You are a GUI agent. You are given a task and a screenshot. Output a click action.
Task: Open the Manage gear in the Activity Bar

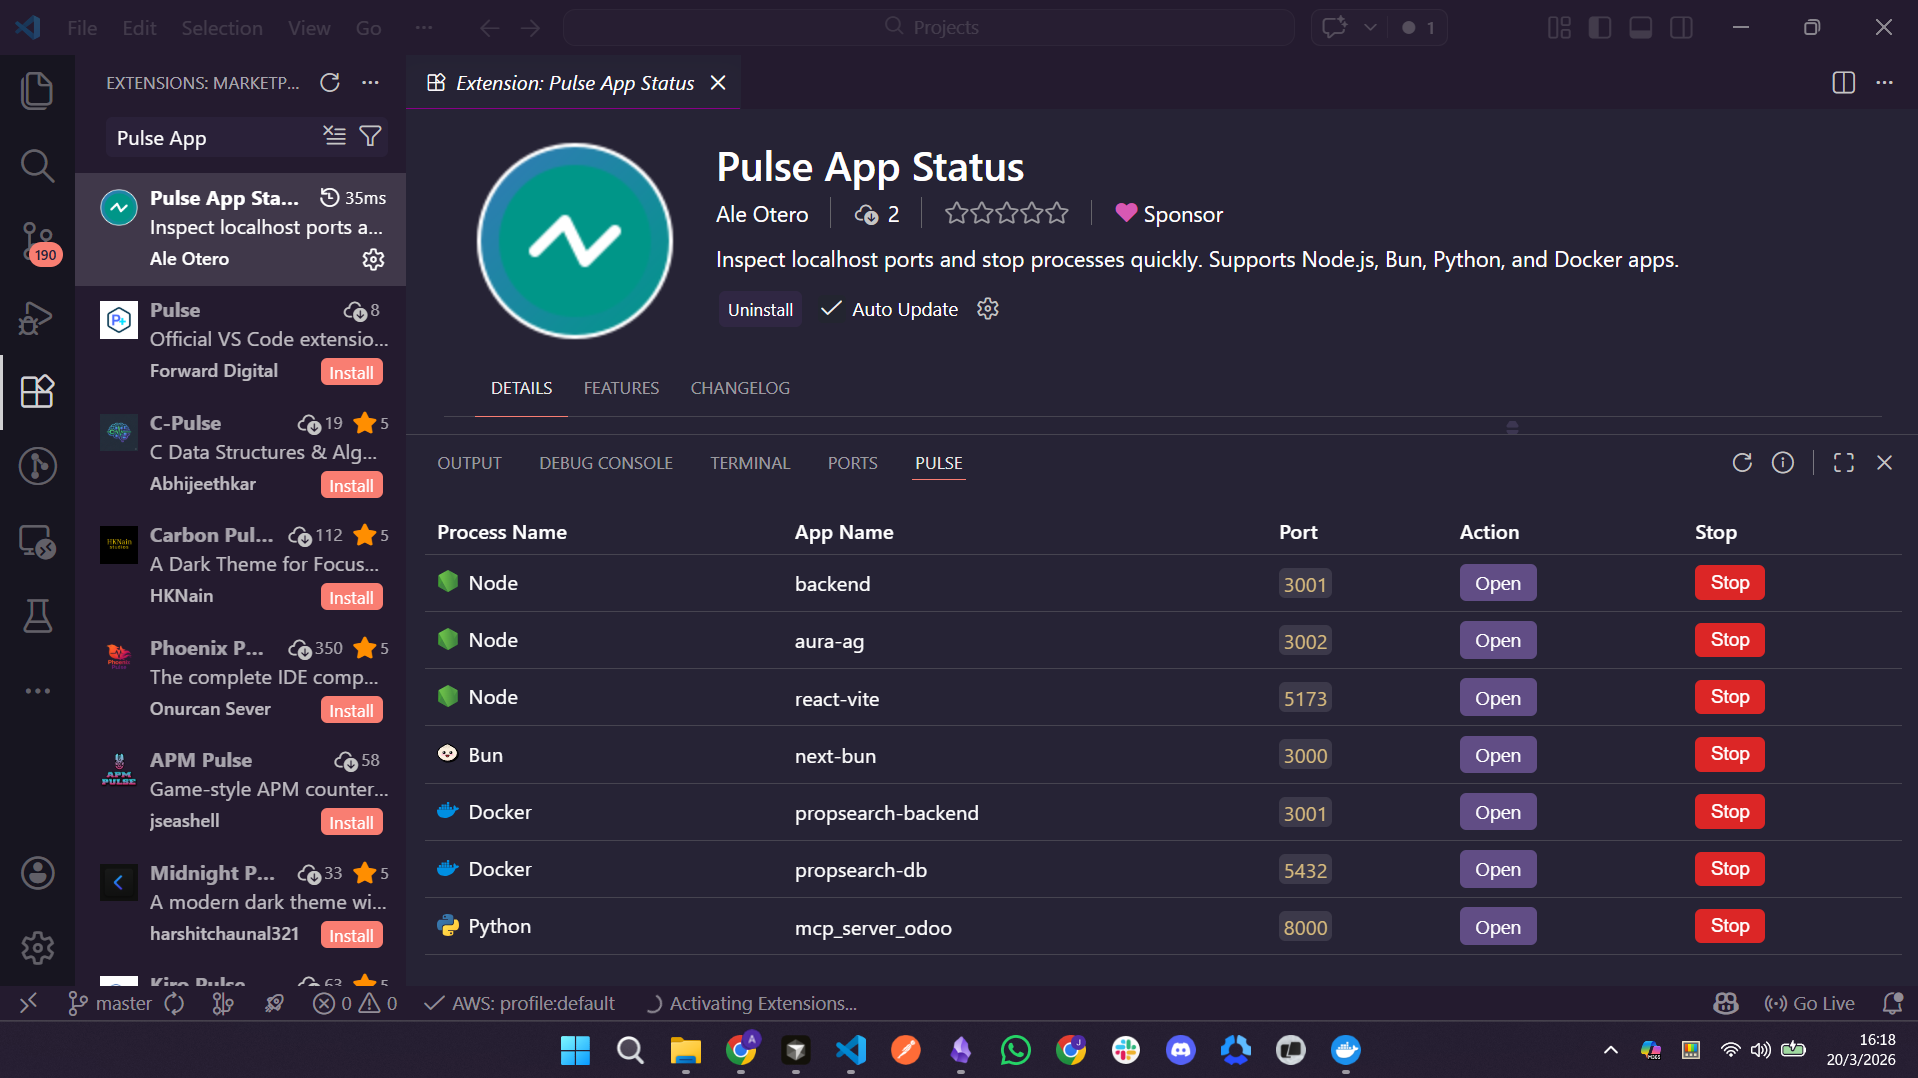37,948
